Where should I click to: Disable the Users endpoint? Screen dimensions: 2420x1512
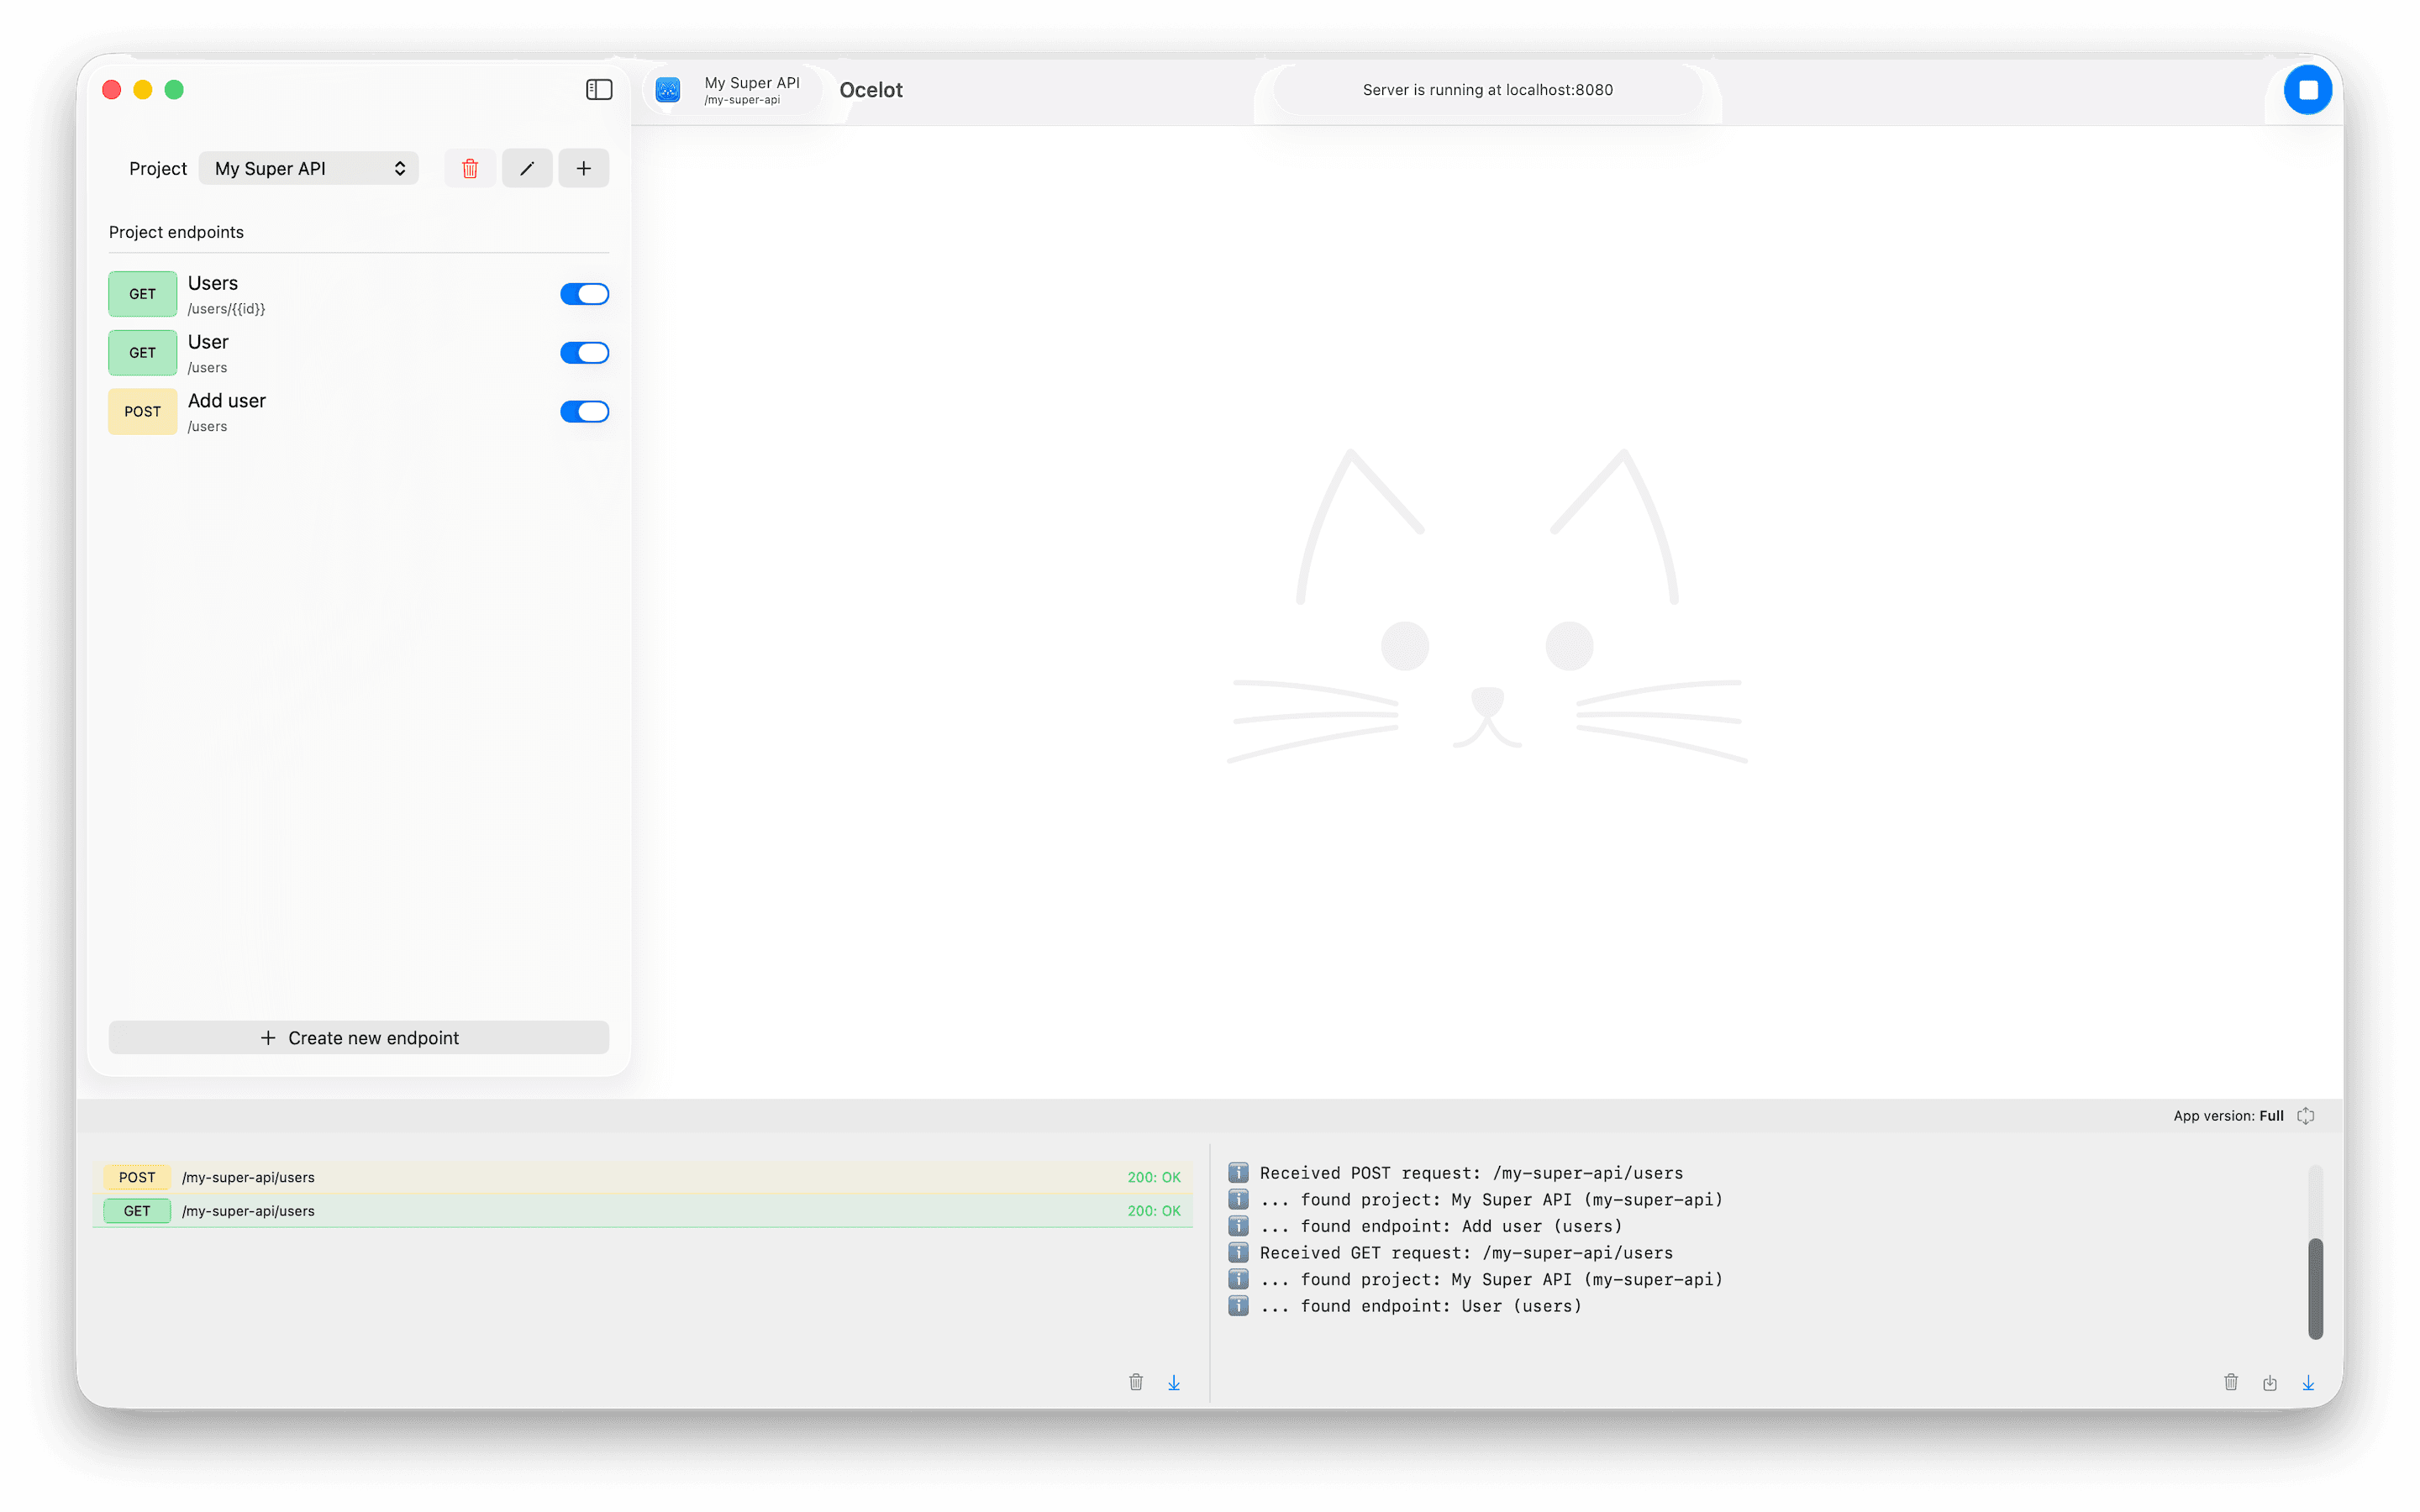tap(584, 293)
